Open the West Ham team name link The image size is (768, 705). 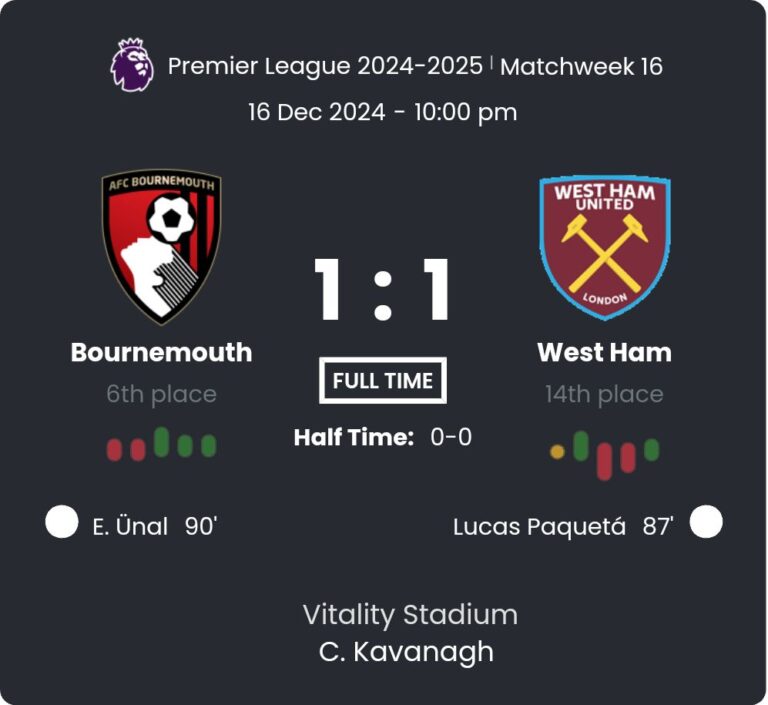[x=604, y=352]
